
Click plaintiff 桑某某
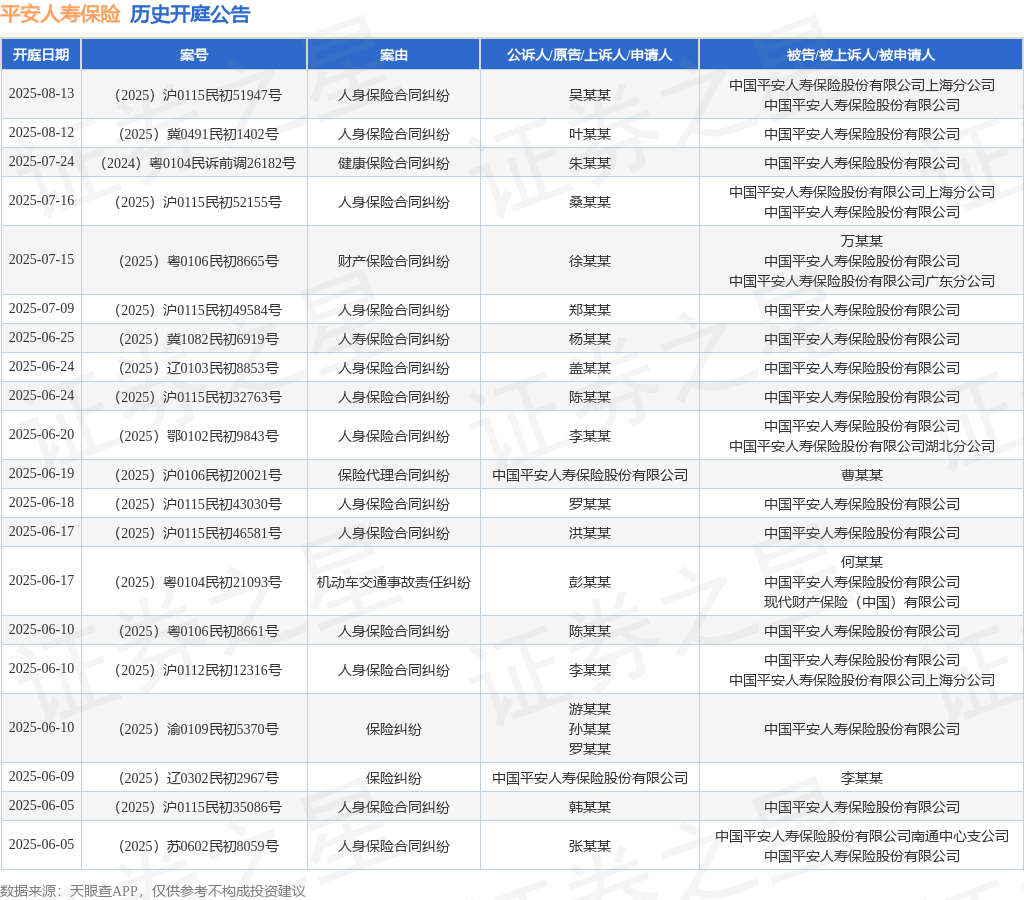(x=590, y=202)
